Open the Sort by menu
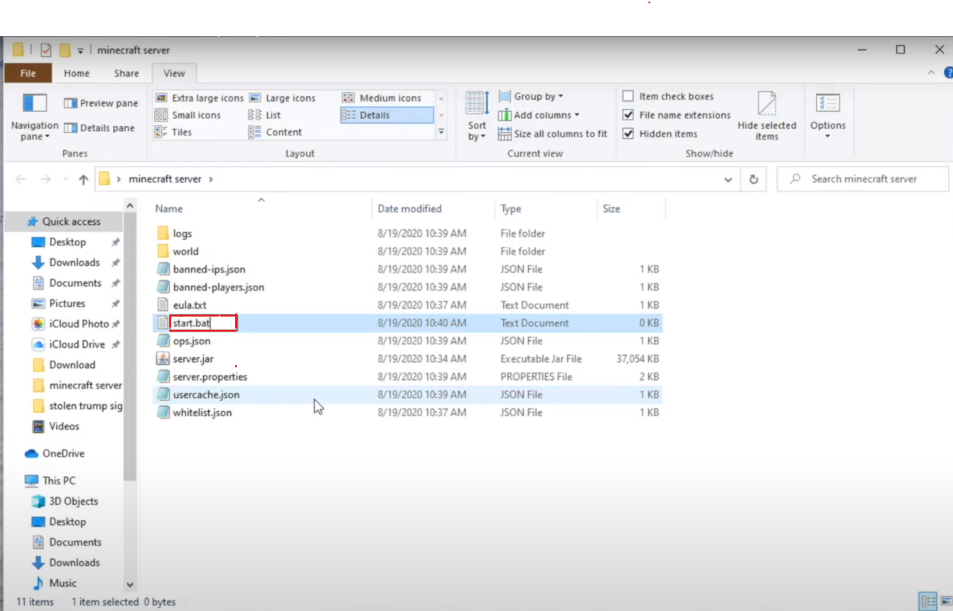This screenshot has height=611, width=953. (x=477, y=116)
